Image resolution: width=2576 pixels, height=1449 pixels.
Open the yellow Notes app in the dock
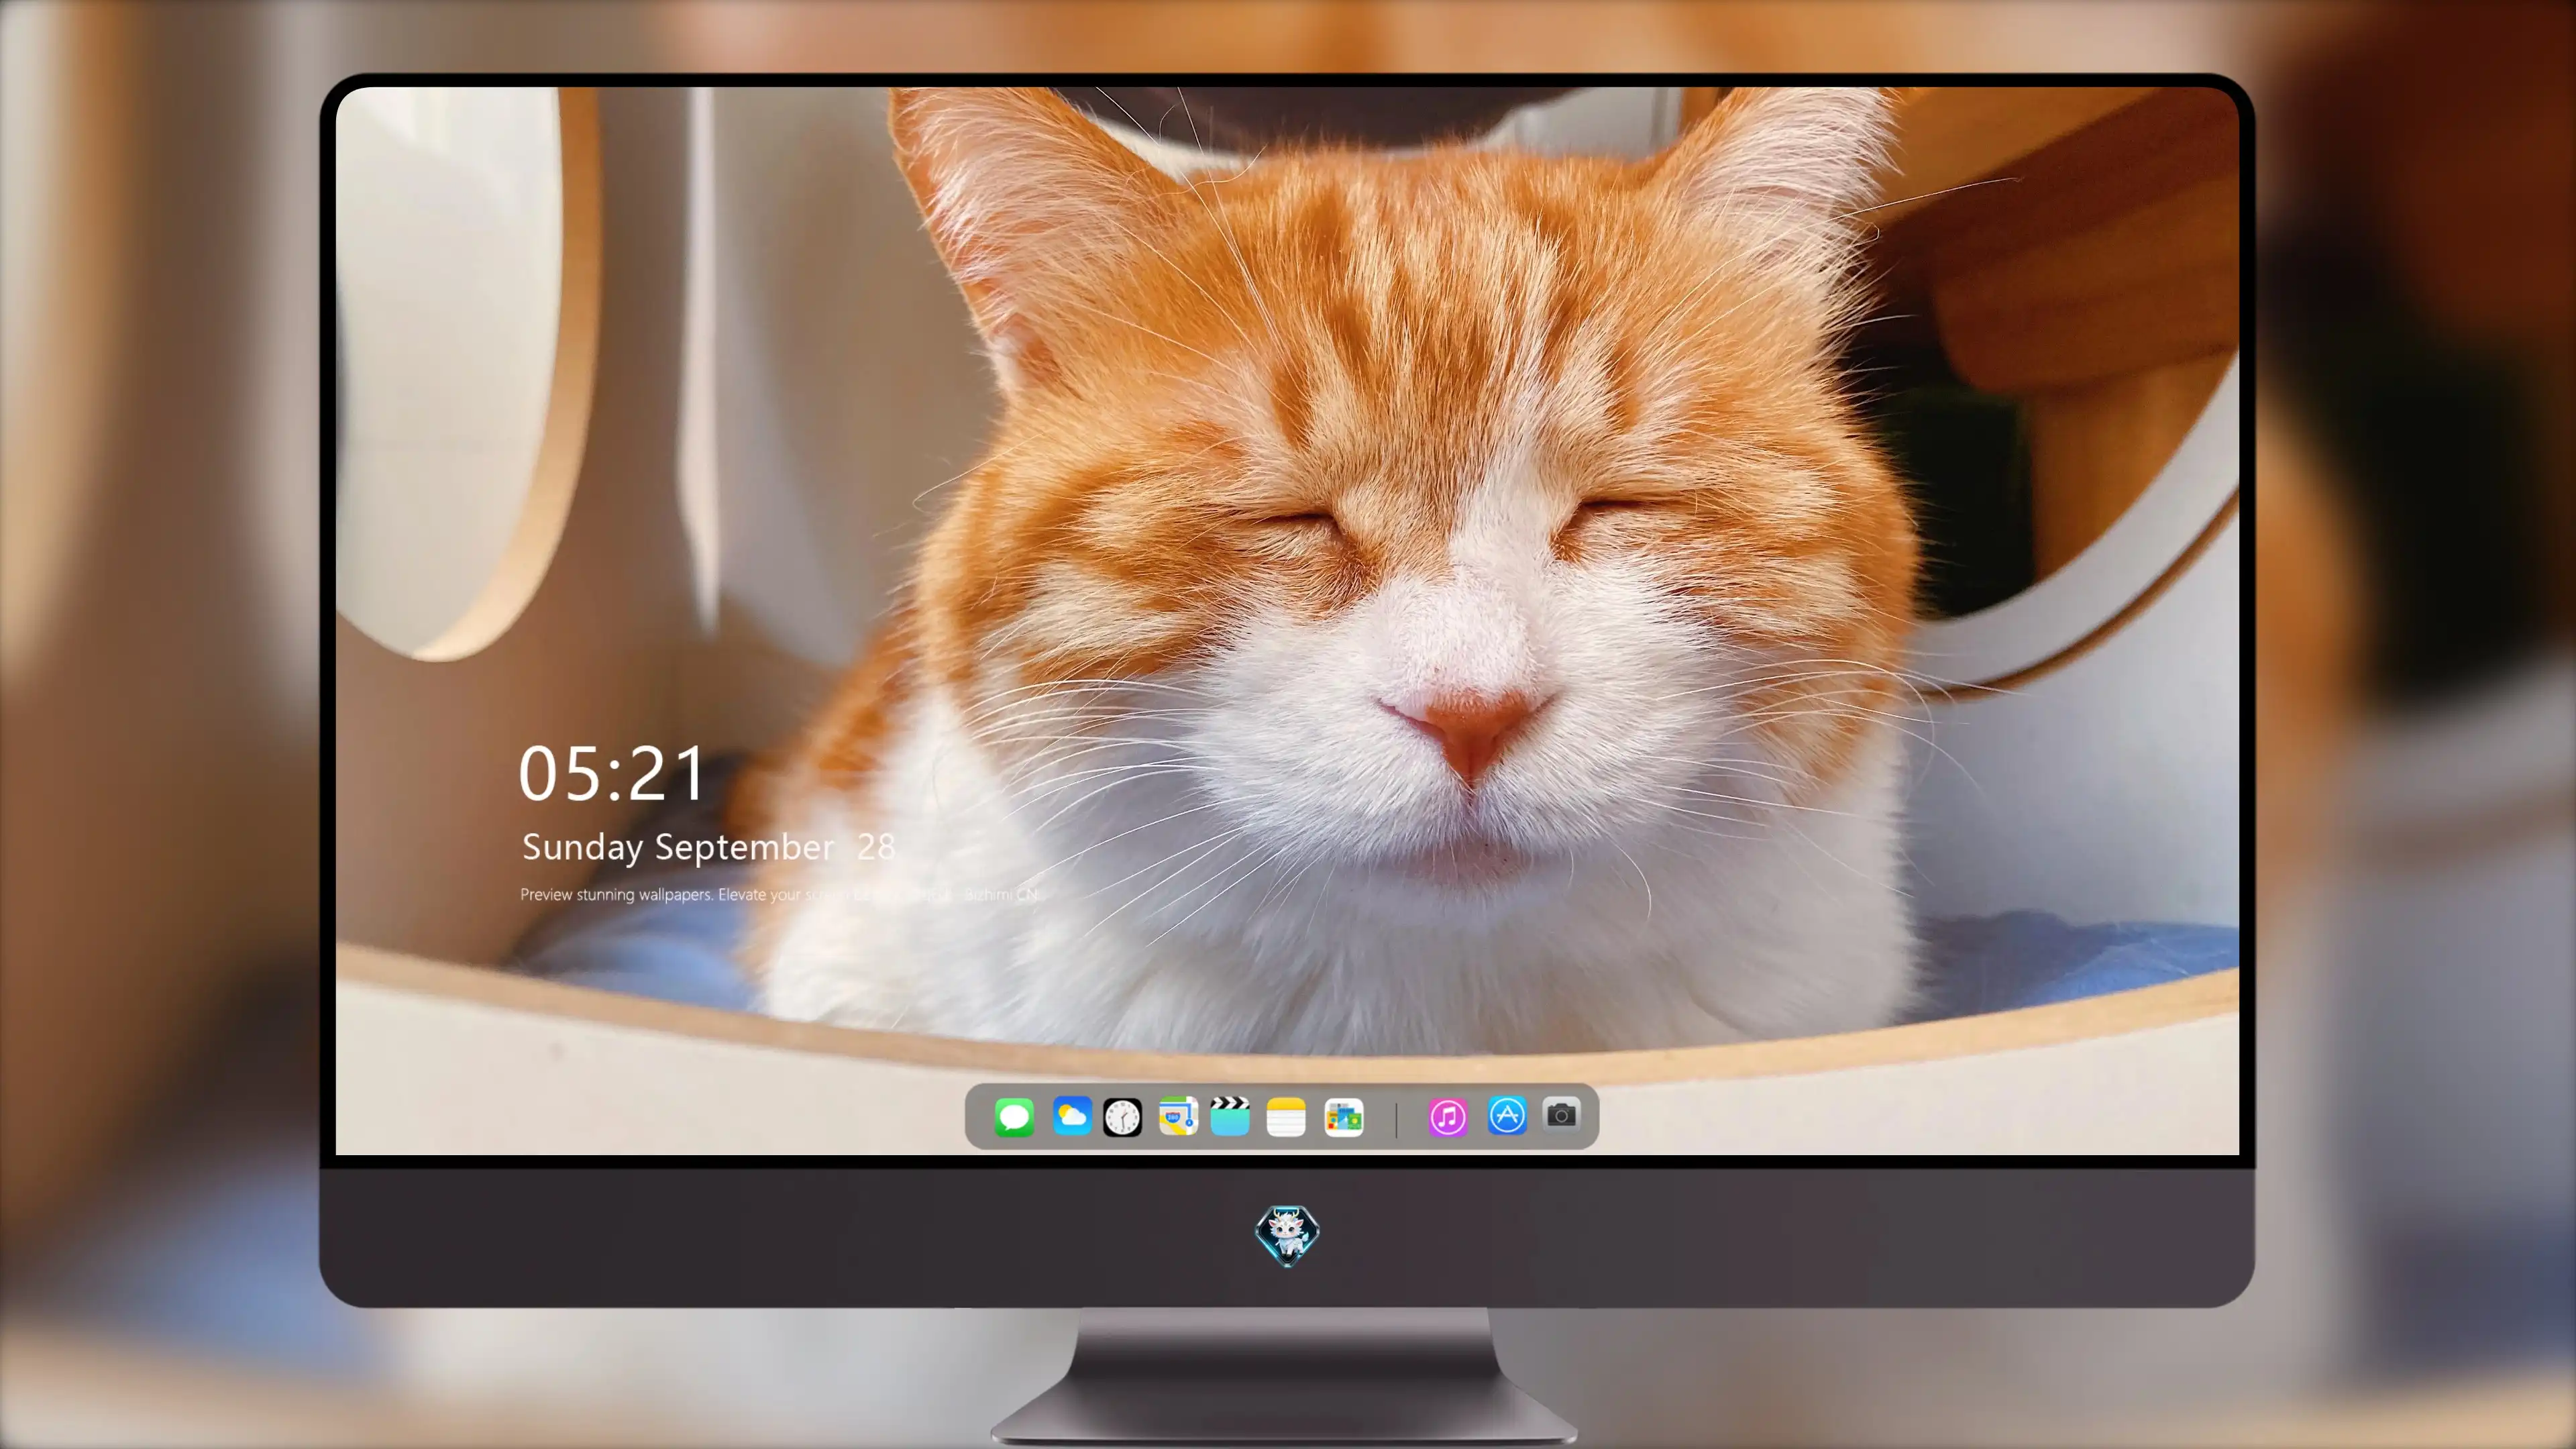(1286, 1116)
